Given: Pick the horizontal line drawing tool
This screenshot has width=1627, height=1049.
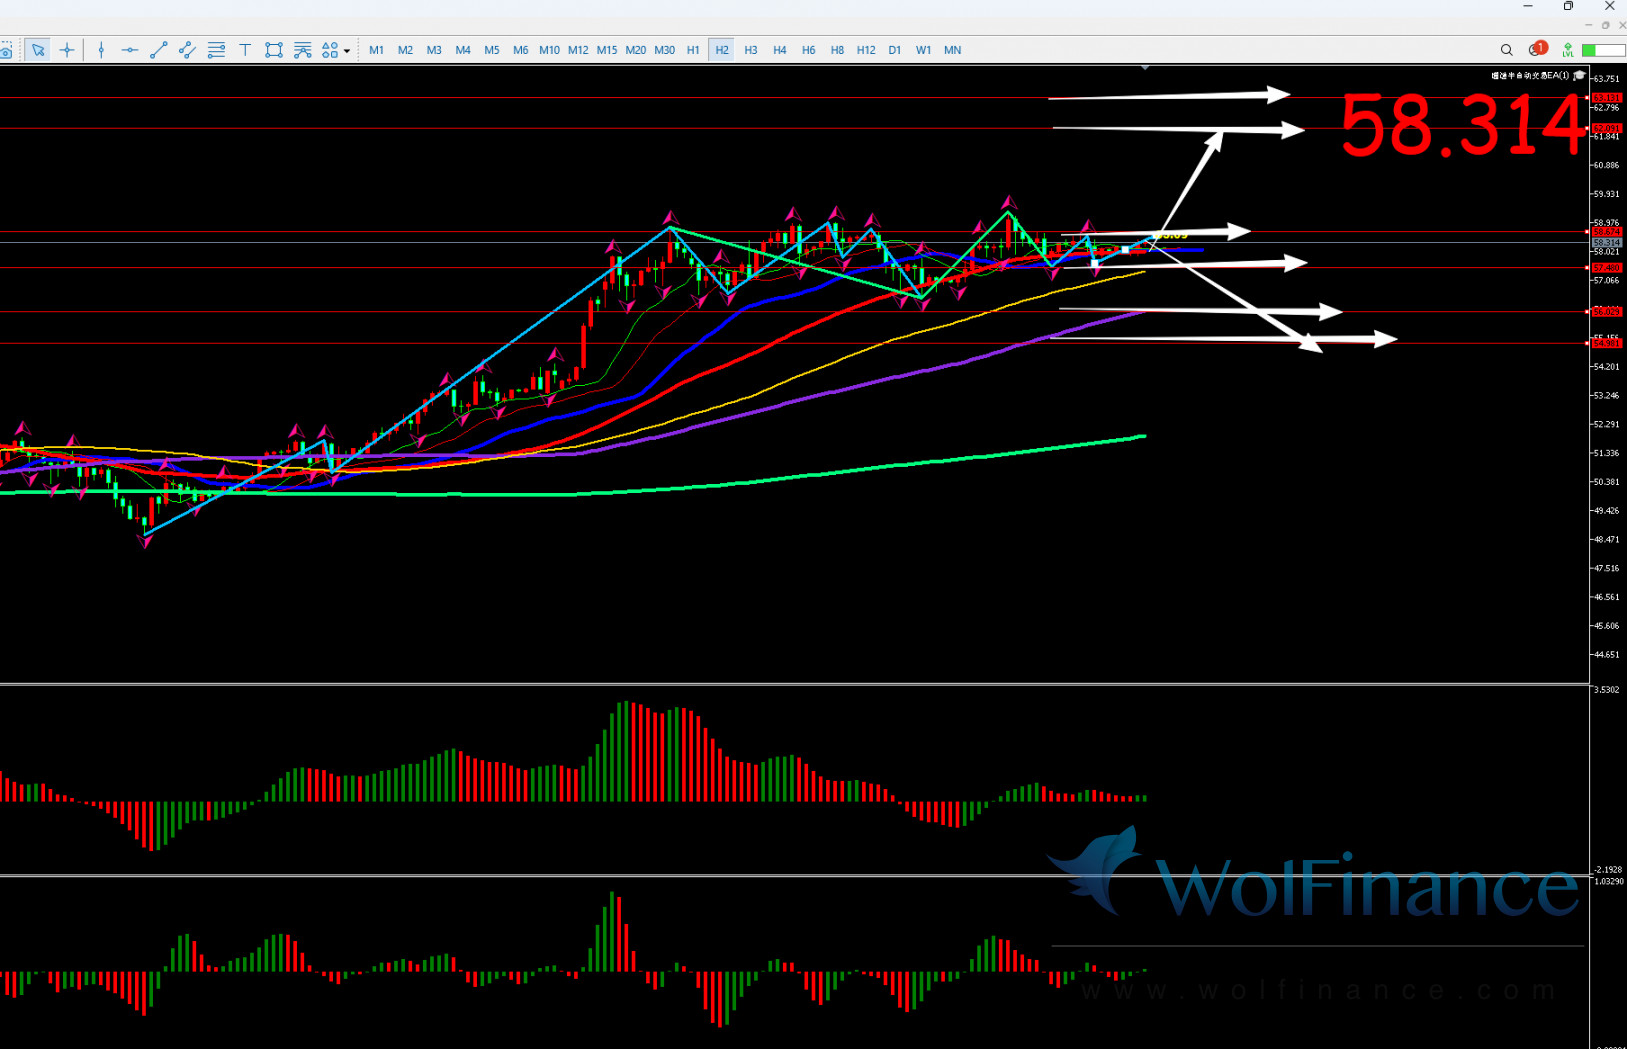Looking at the screenshot, I should pyautogui.click(x=130, y=50).
